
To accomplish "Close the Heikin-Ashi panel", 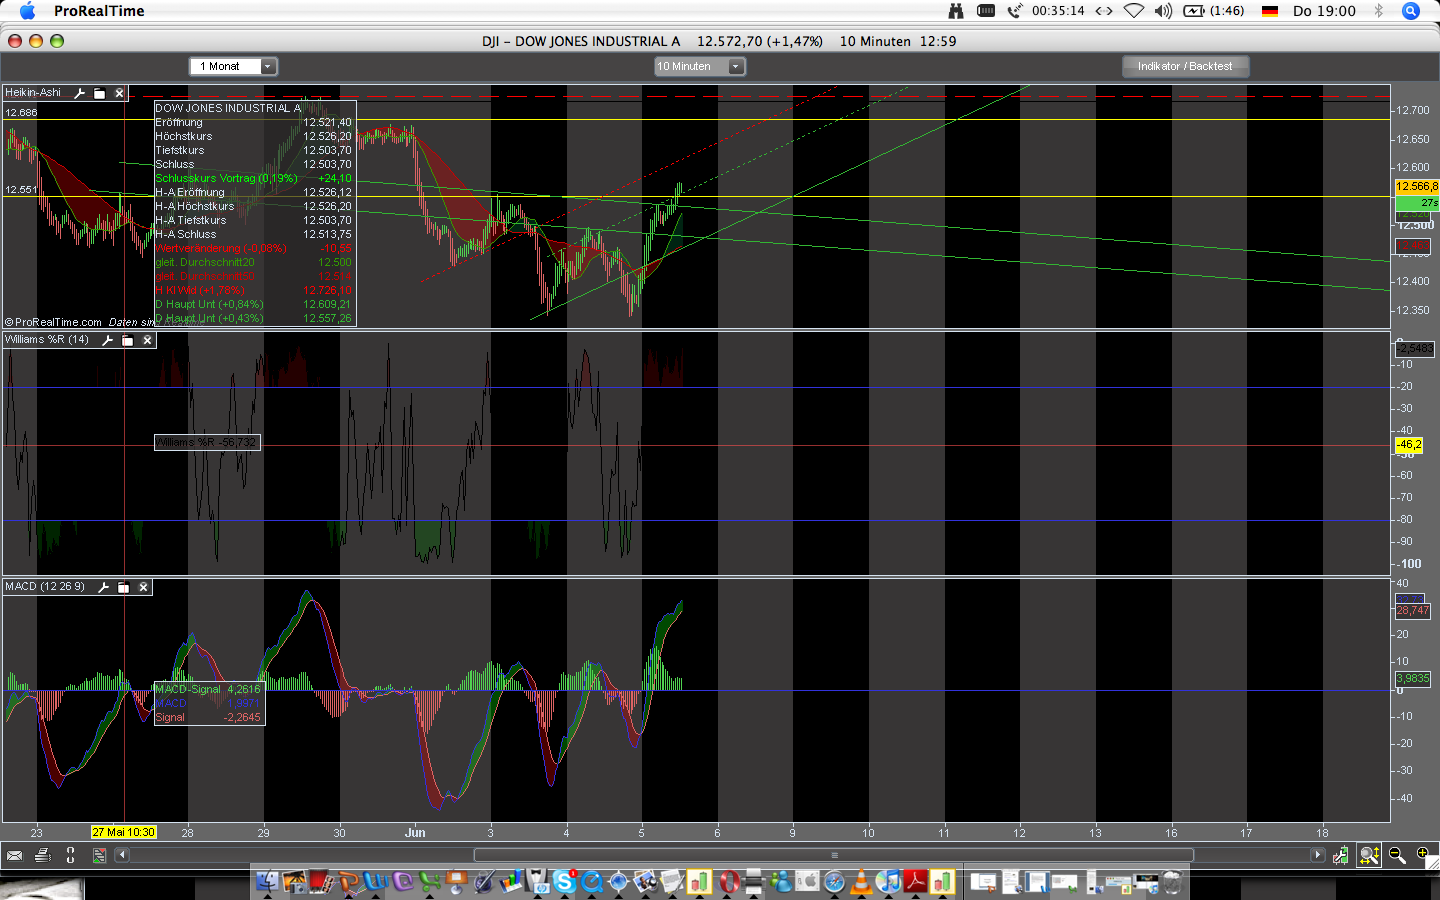I will pos(119,93).
